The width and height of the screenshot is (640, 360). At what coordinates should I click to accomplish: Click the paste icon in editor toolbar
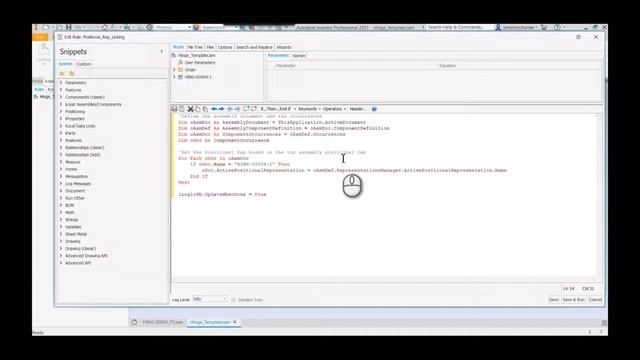pyautogui.click(x=205, y=109)
